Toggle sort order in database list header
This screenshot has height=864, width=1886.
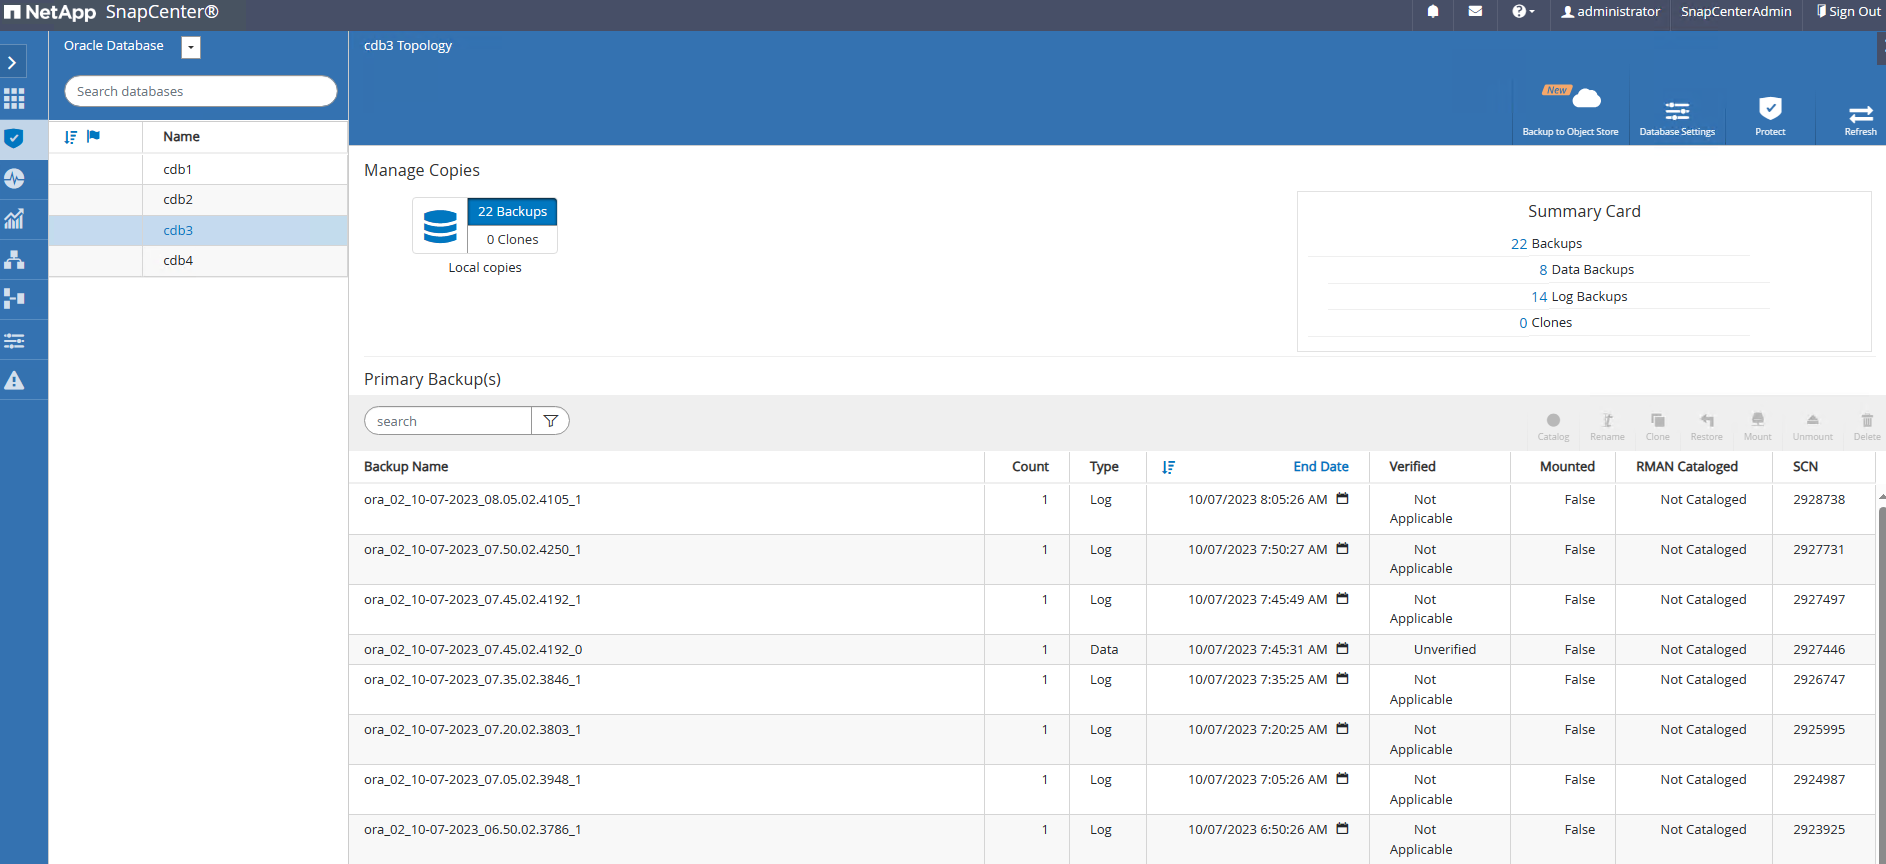[x=70, y=137]
